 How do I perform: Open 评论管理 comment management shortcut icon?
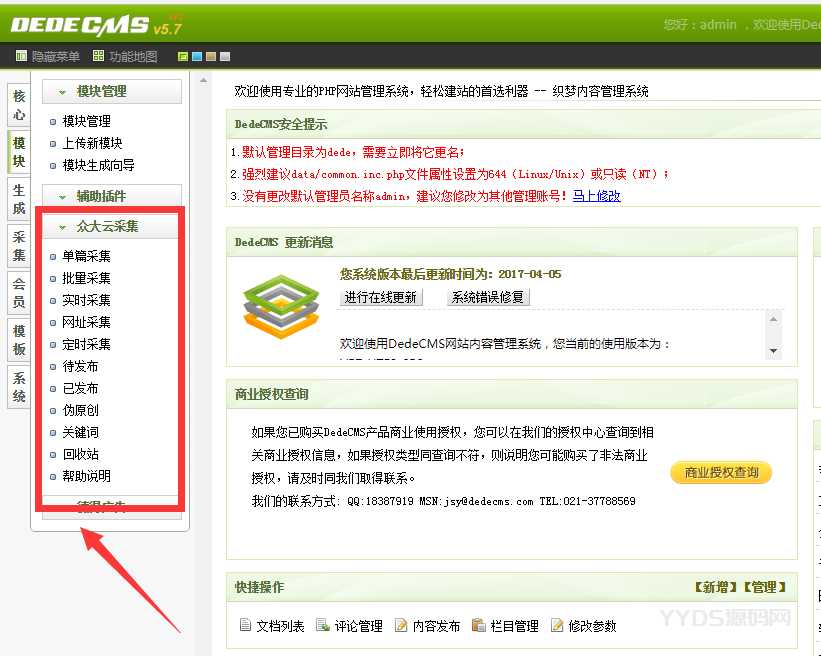point(323,626)
